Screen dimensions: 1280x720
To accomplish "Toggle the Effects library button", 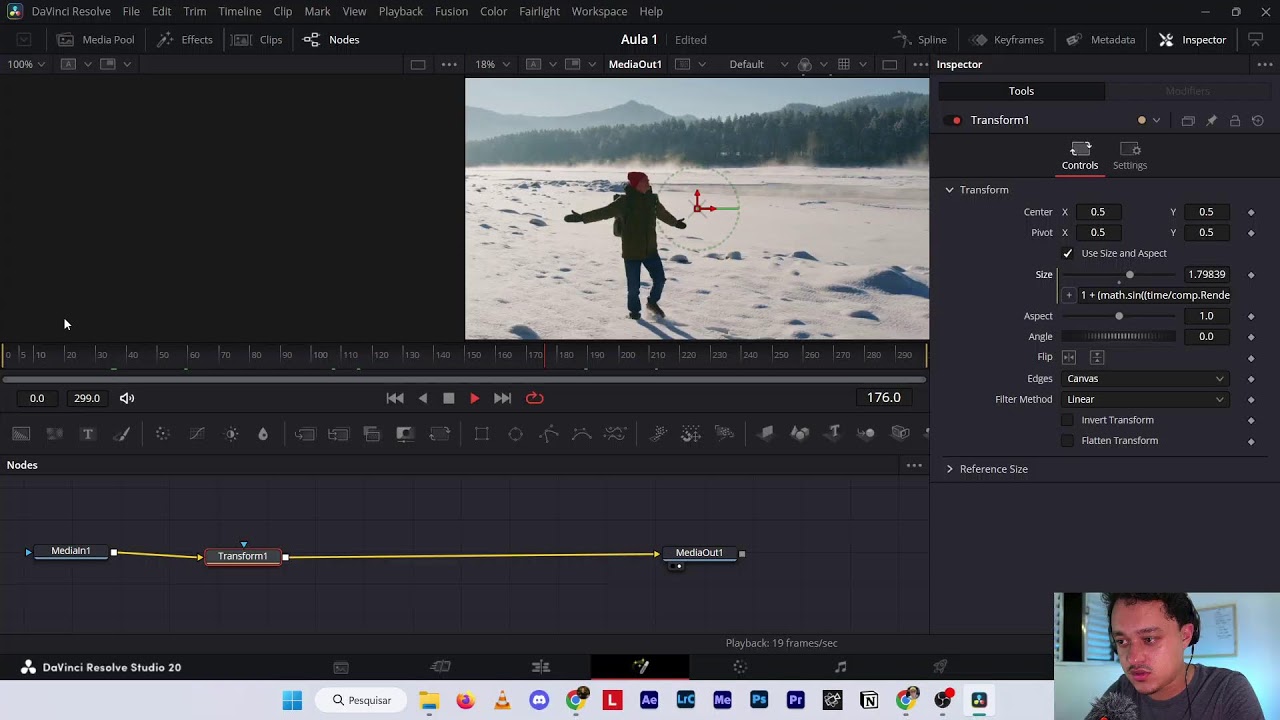I will [185, 40].
